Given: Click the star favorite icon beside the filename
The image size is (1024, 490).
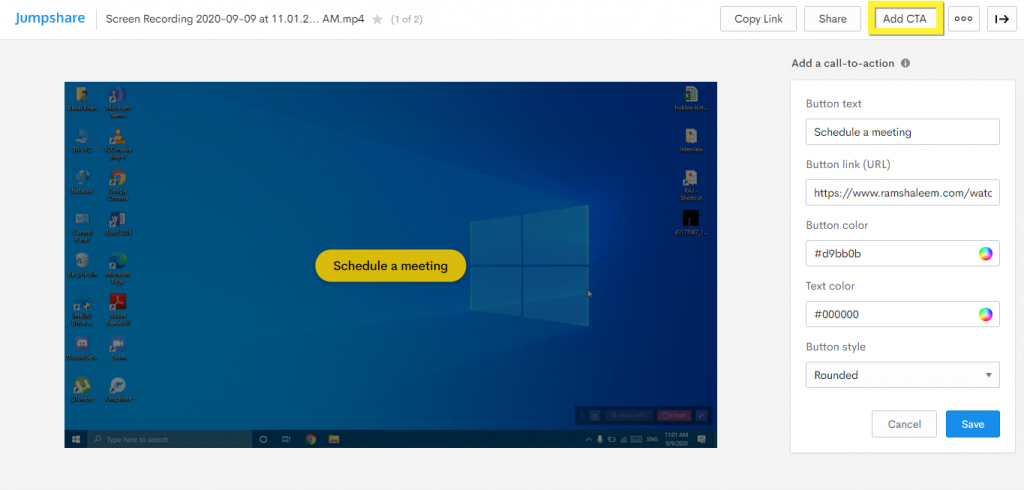Looking at the screenshot, I should point(377,19).
